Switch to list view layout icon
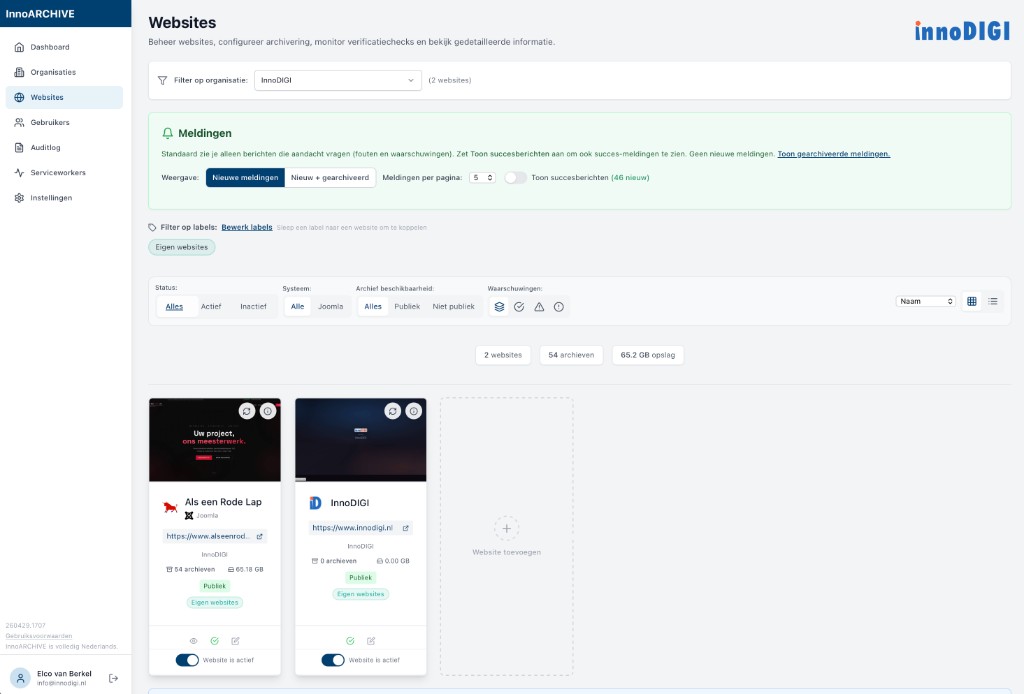Screen dimensions: 1024x694 (x=993, y=301)
